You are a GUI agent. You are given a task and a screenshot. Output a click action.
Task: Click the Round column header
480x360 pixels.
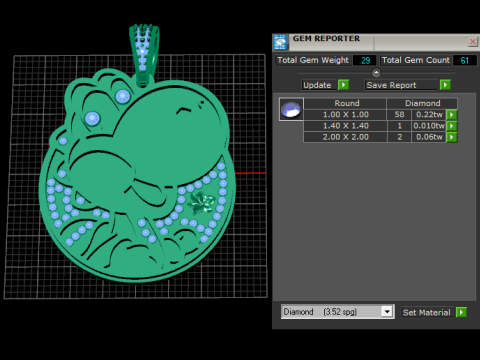[x=345, y=103]
